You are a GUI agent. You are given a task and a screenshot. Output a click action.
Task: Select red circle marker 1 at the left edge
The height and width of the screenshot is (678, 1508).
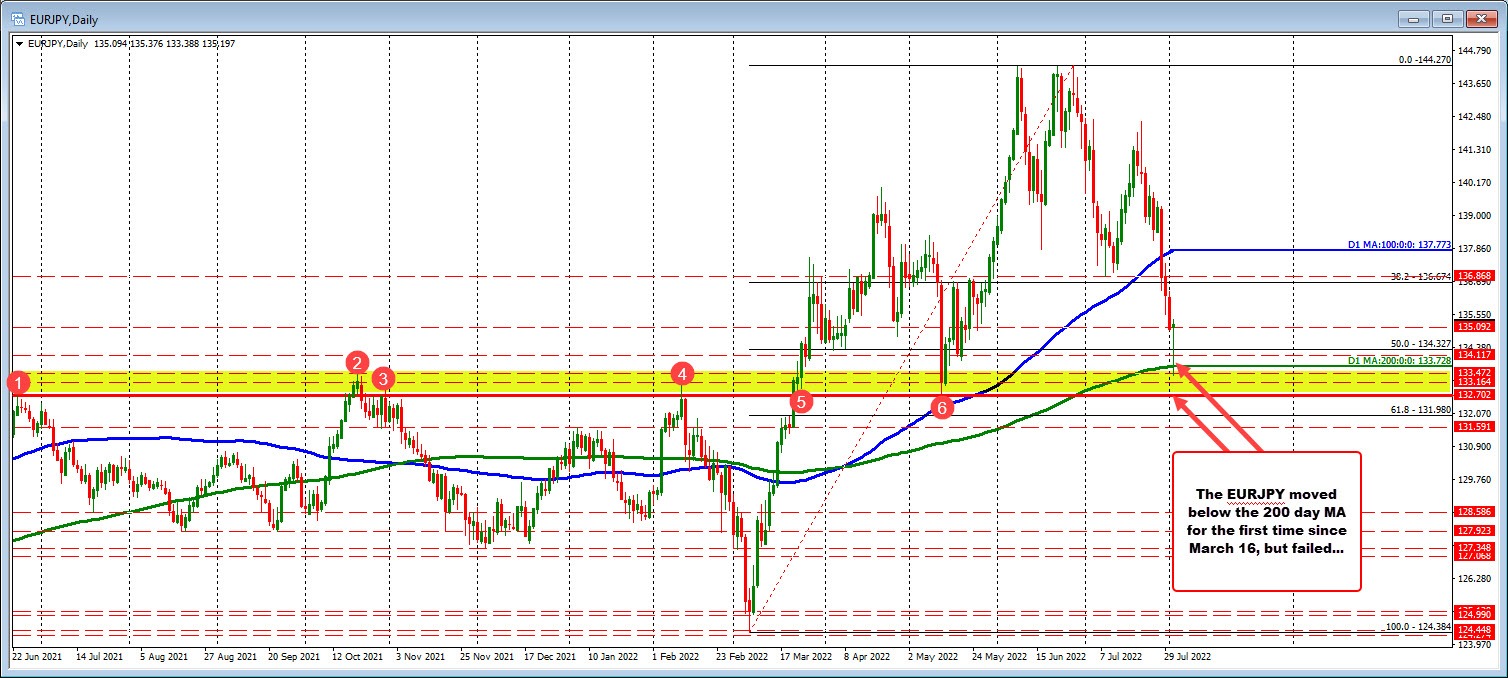click(x=17, y=382)
